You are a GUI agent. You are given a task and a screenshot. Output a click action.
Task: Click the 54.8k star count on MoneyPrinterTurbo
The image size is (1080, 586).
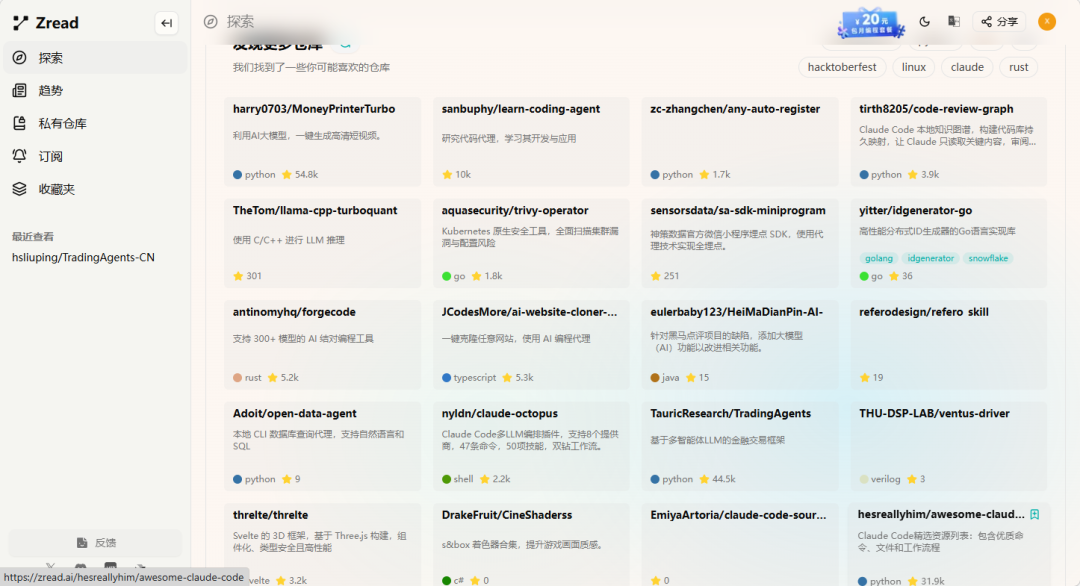click(x=300, y=175)
